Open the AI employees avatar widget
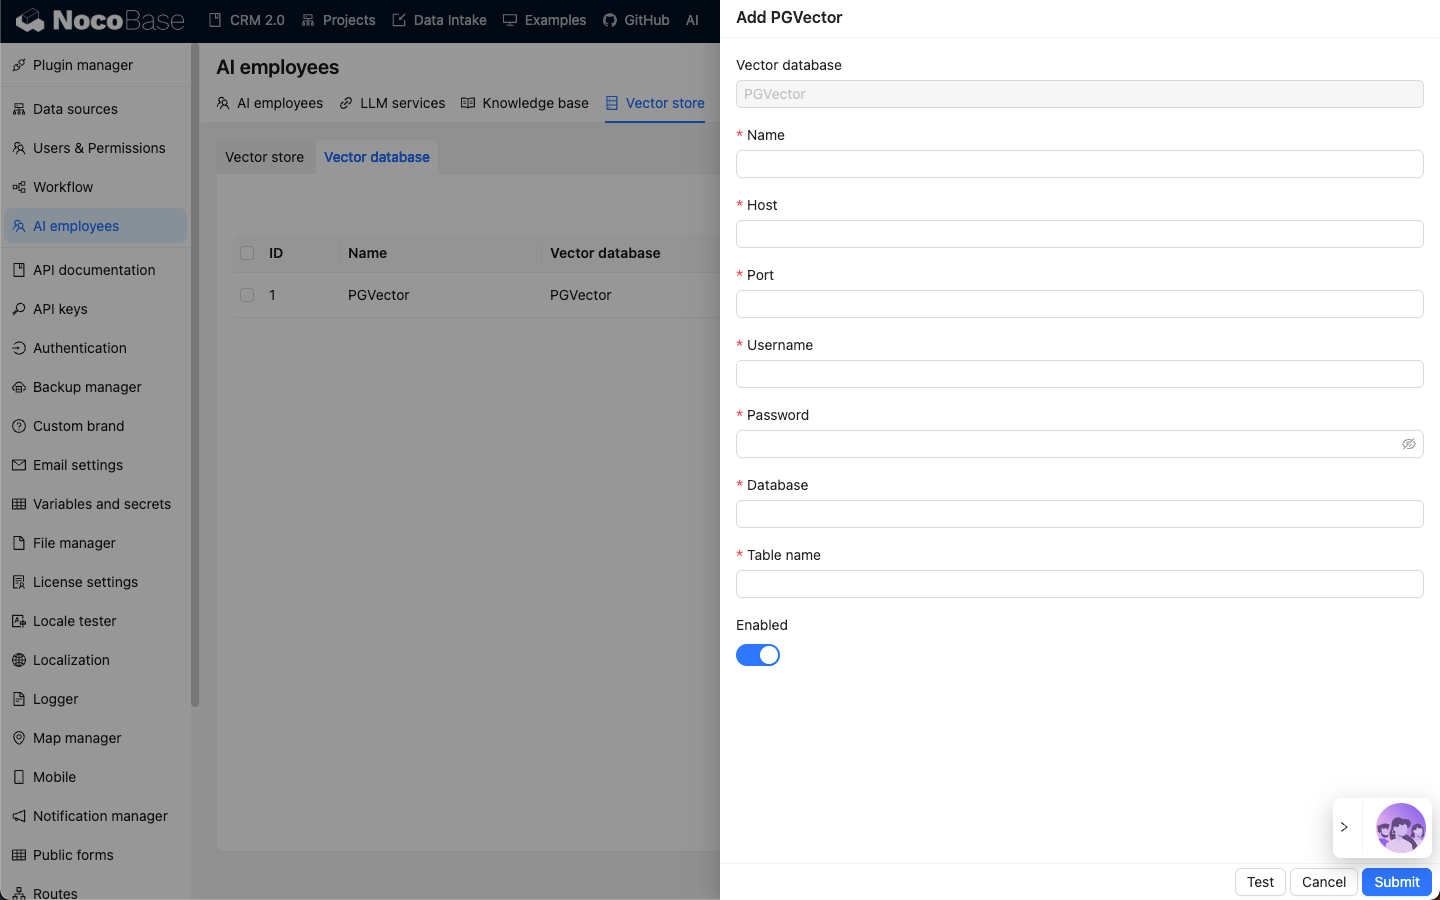Image resolution: width=1440 pixels, height=900 pixels. [1400, 827]
